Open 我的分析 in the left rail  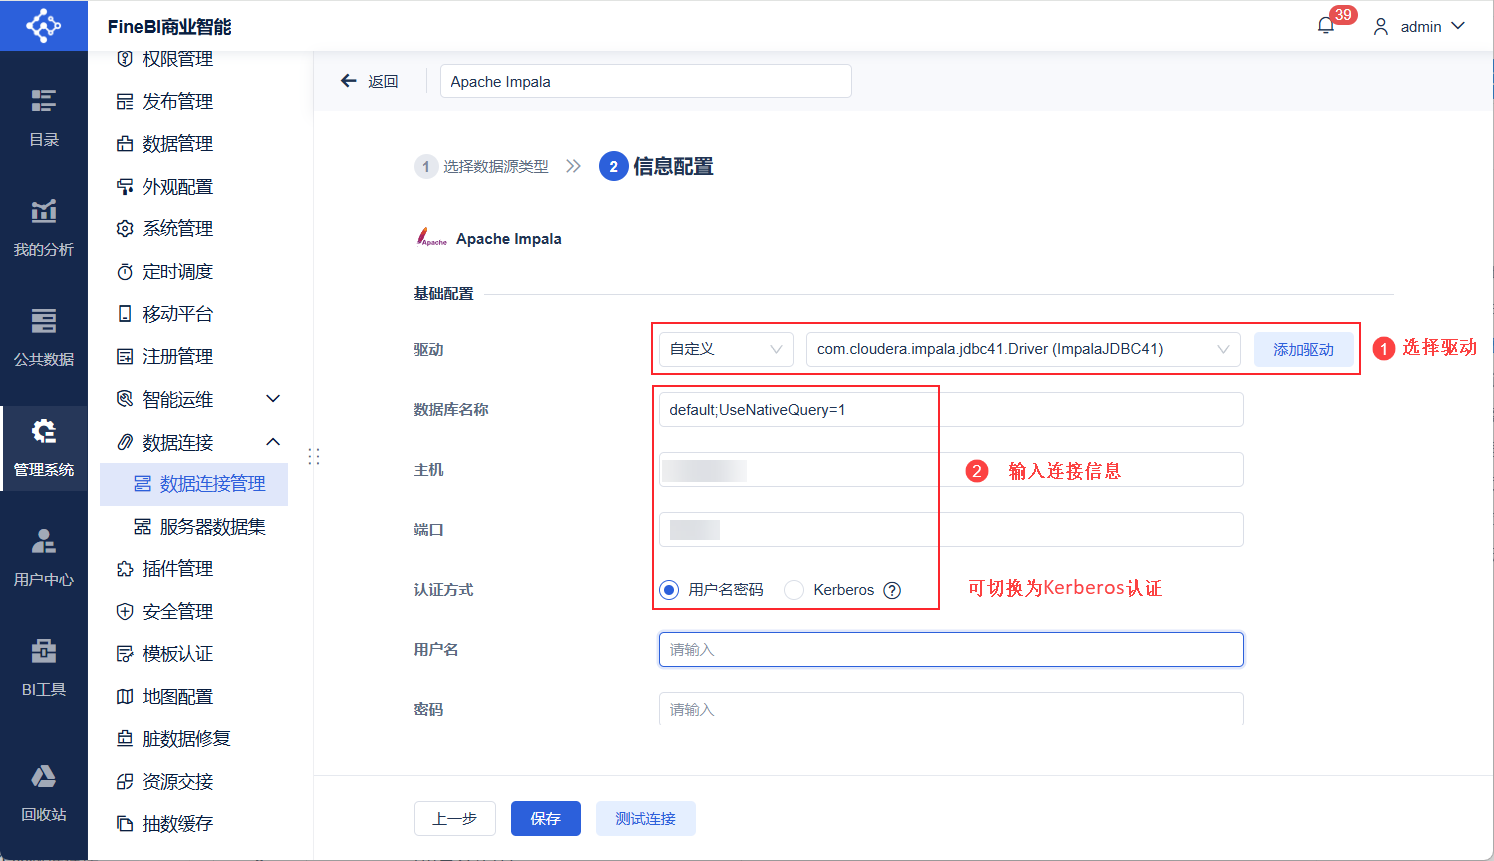click(x=44, y=227)
